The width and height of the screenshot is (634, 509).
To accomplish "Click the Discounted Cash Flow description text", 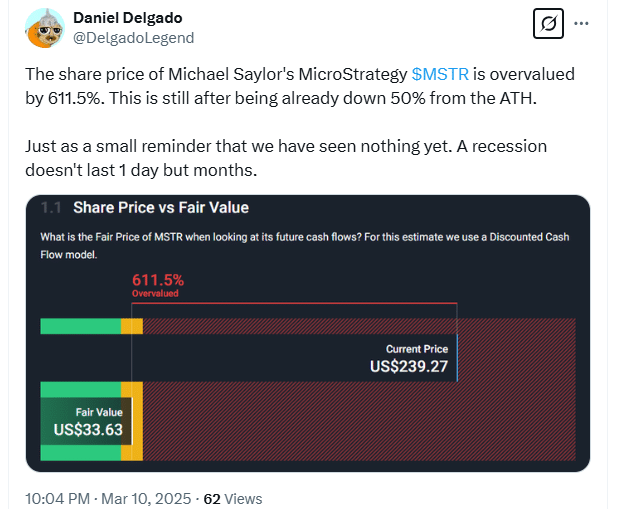I will pos(300,245).
